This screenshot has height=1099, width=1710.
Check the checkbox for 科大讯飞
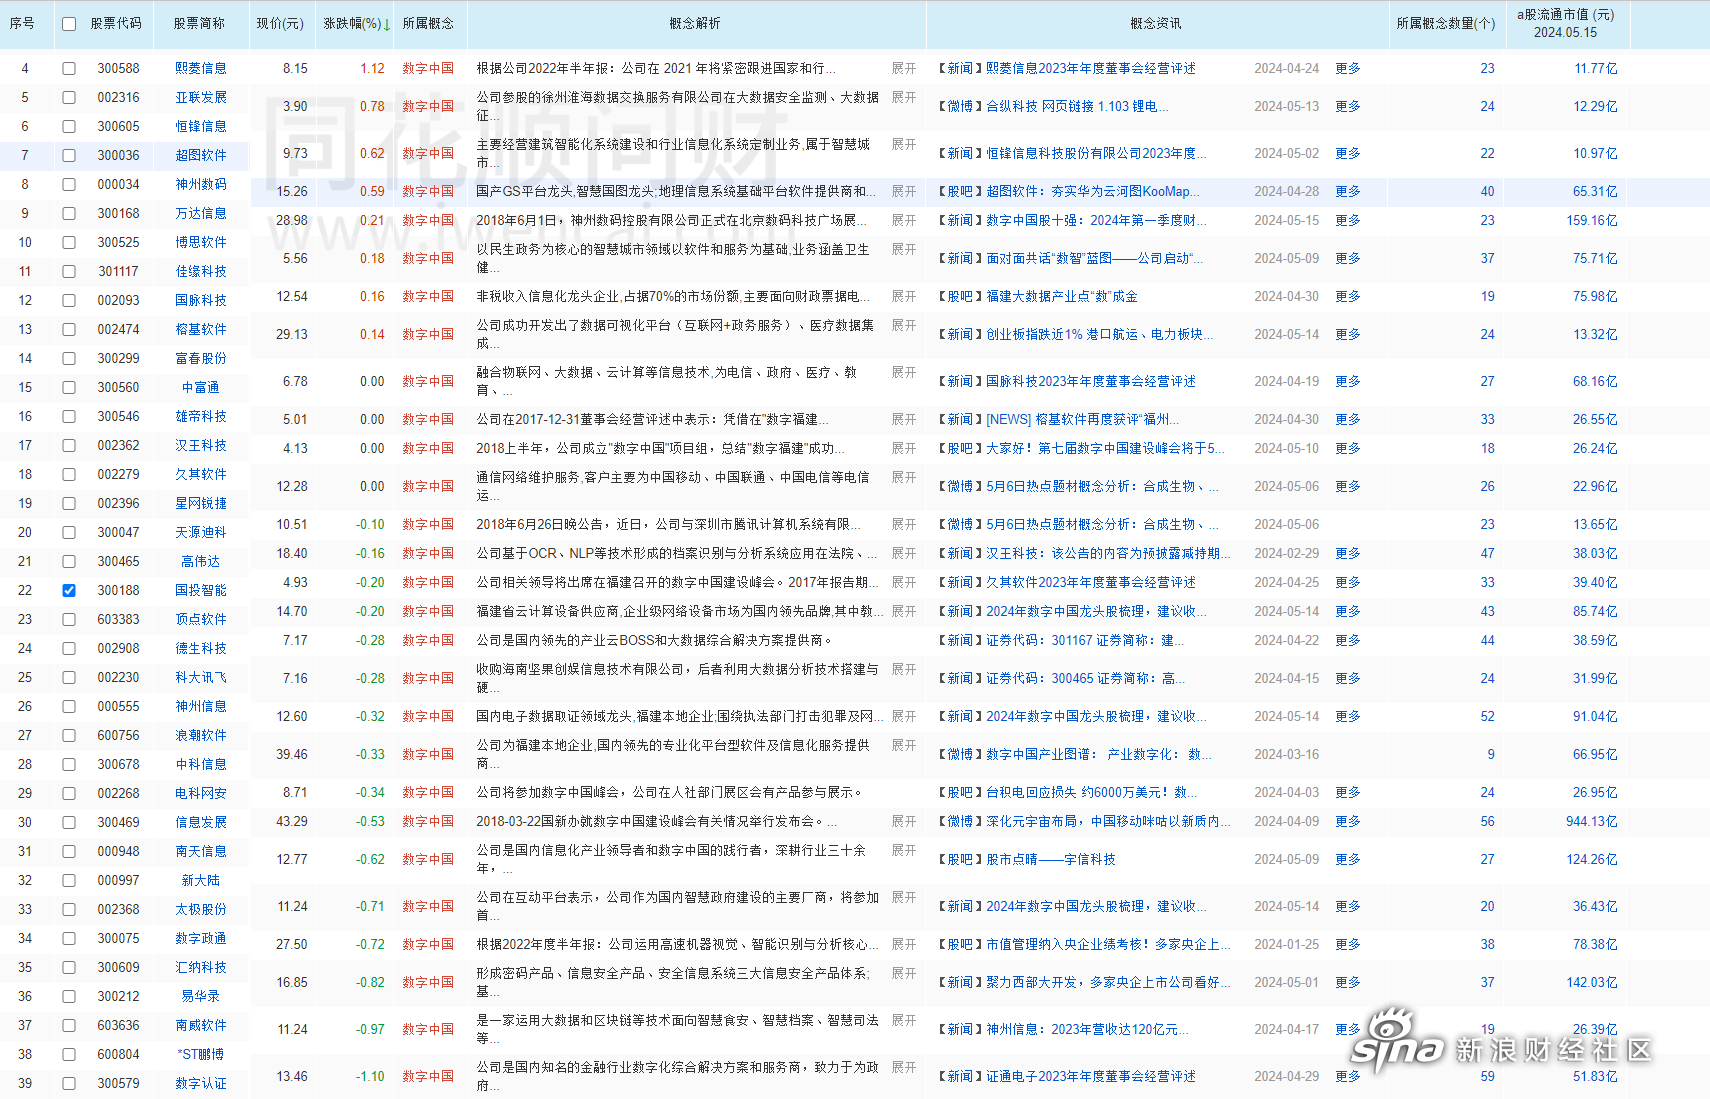point(68,677)
